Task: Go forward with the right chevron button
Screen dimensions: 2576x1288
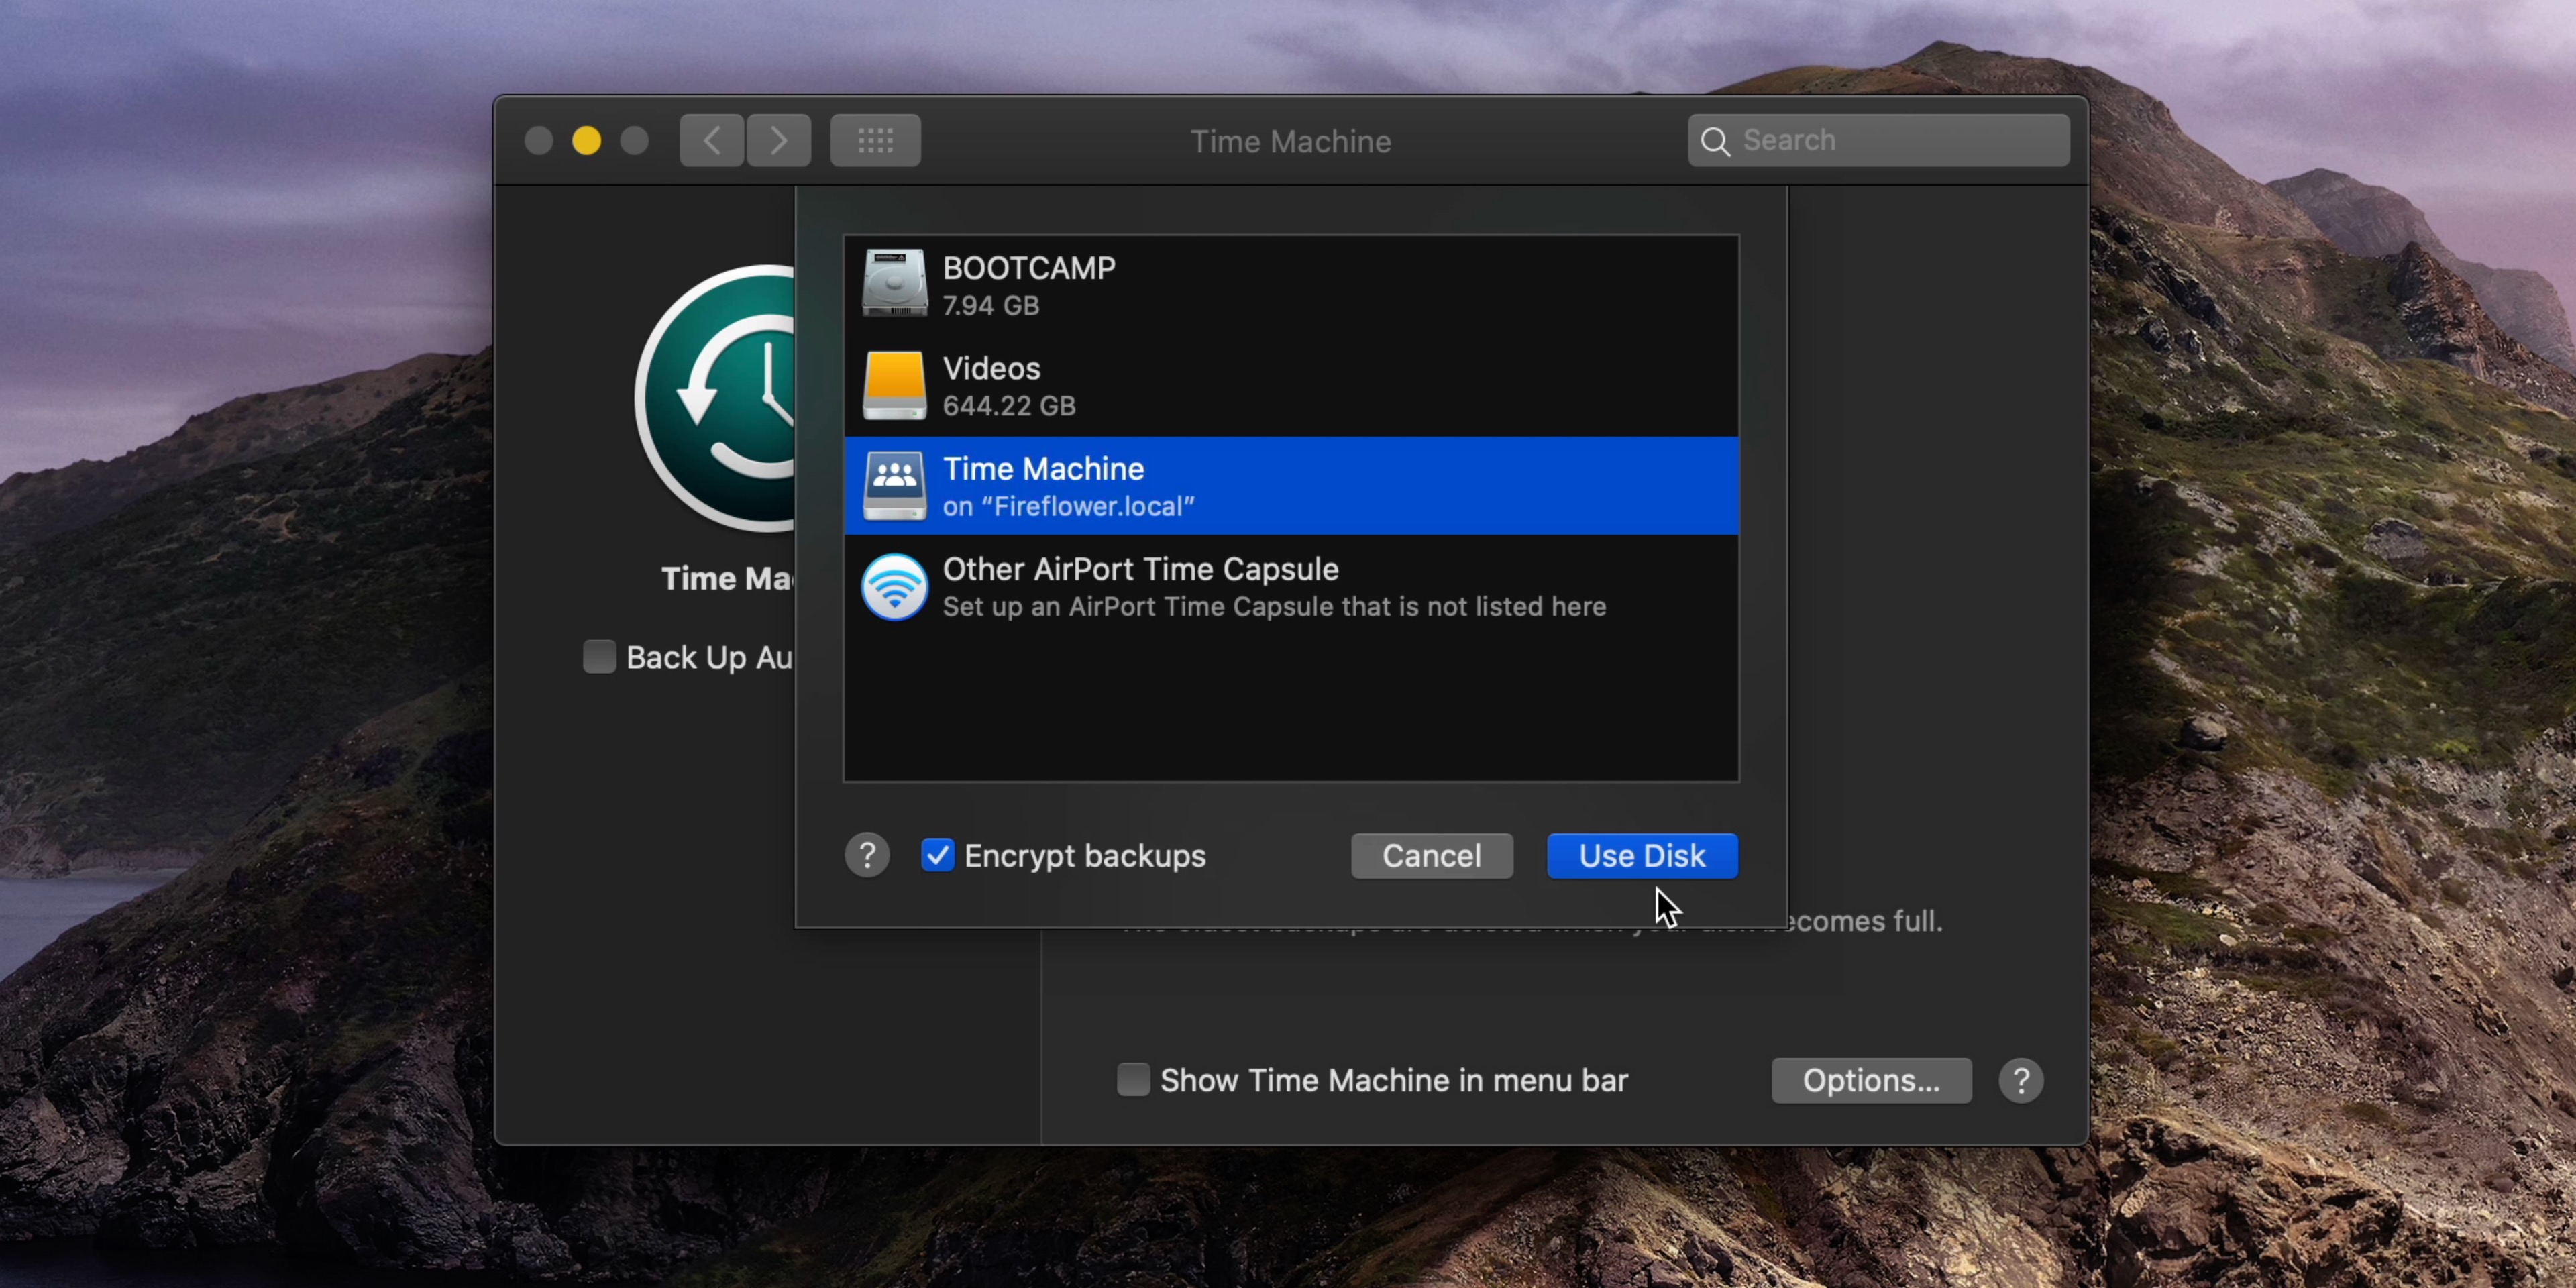Action: click(x=778, y=141)
